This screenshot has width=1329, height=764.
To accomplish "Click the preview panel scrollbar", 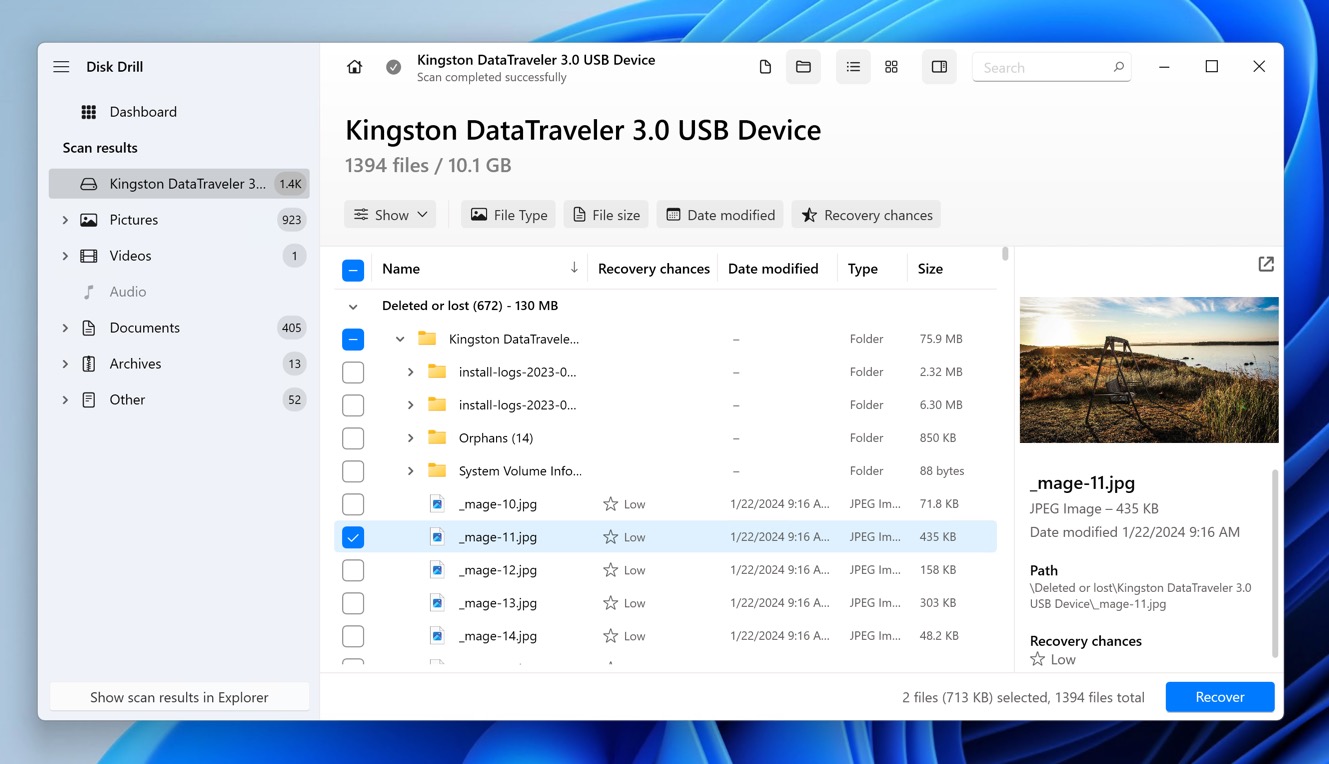I will tap(1275, 563).
